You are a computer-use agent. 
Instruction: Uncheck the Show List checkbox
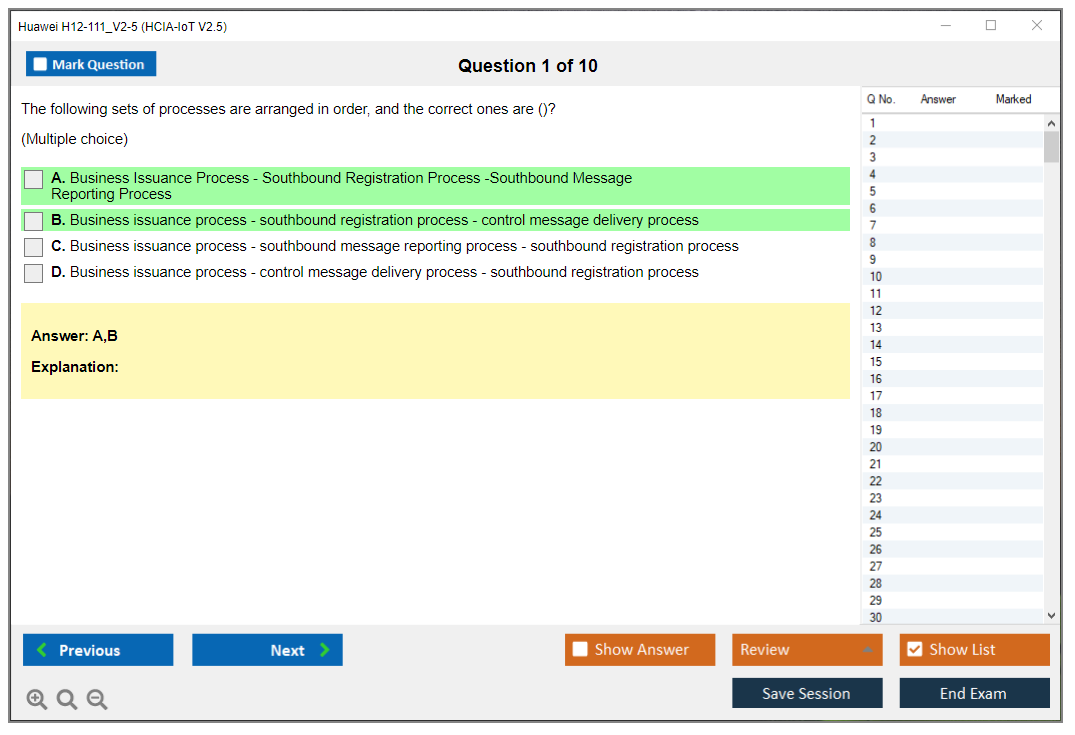914,650
